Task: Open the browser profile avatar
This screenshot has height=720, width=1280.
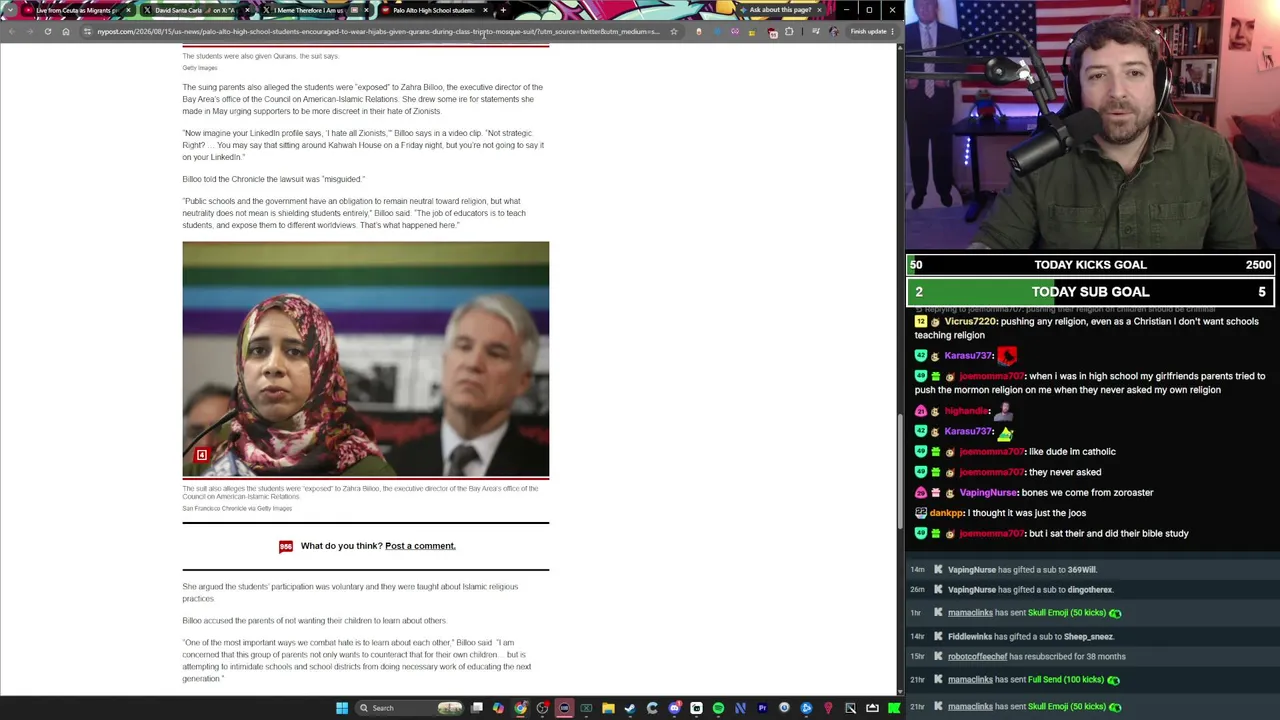Action: pos(834,31)
